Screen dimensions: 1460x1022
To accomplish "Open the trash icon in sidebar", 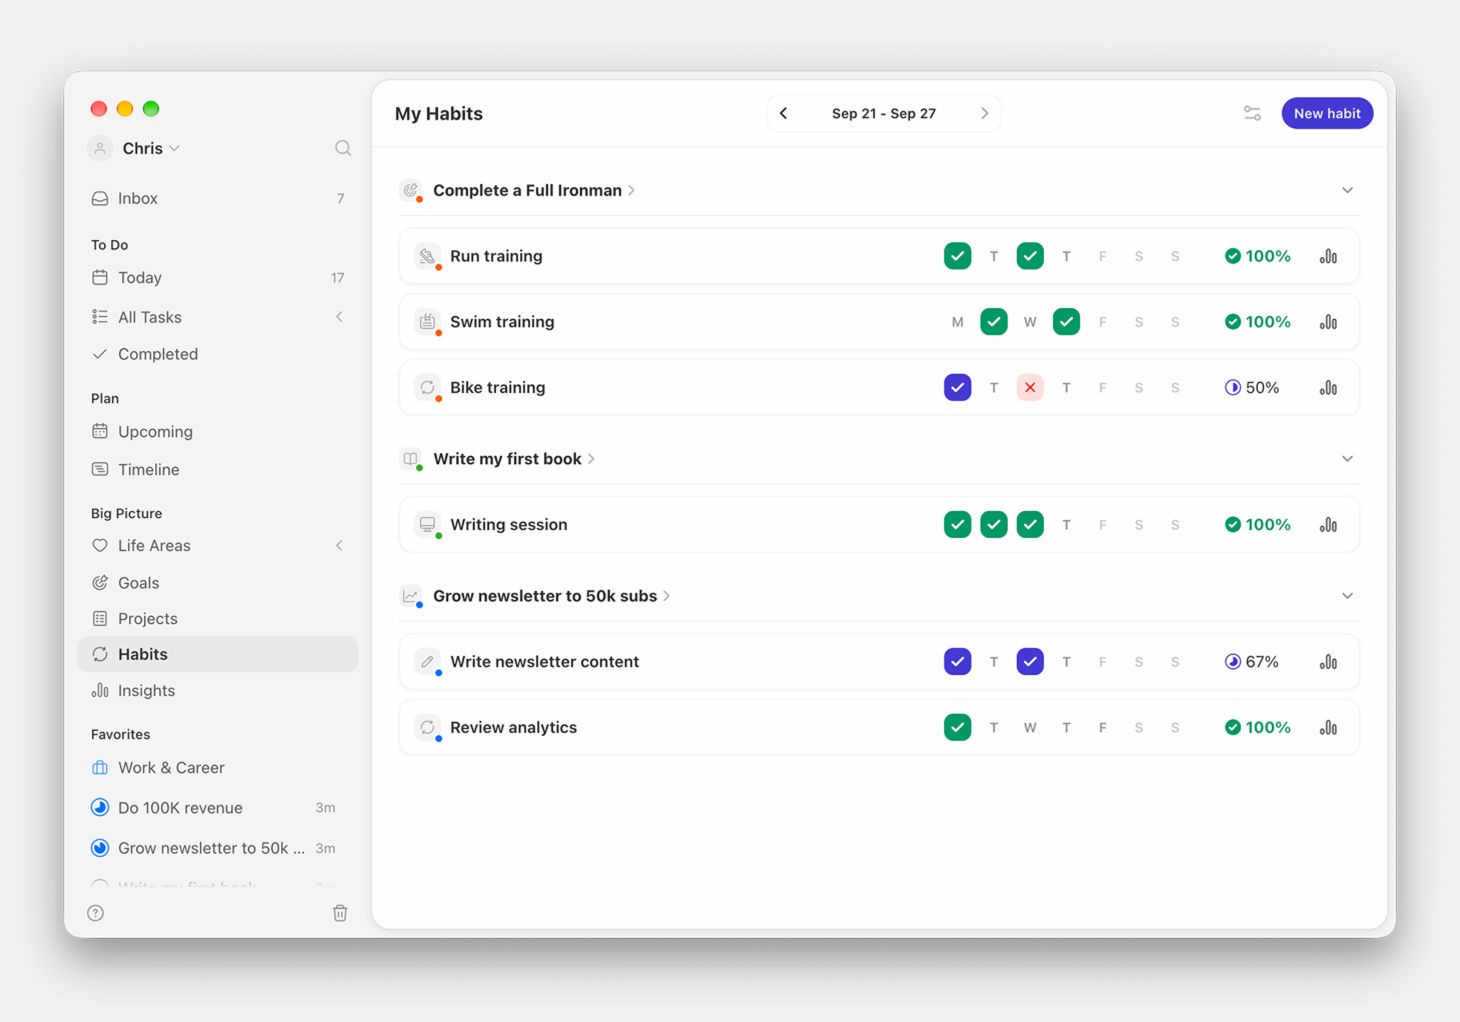I will [x=340, y=913].
